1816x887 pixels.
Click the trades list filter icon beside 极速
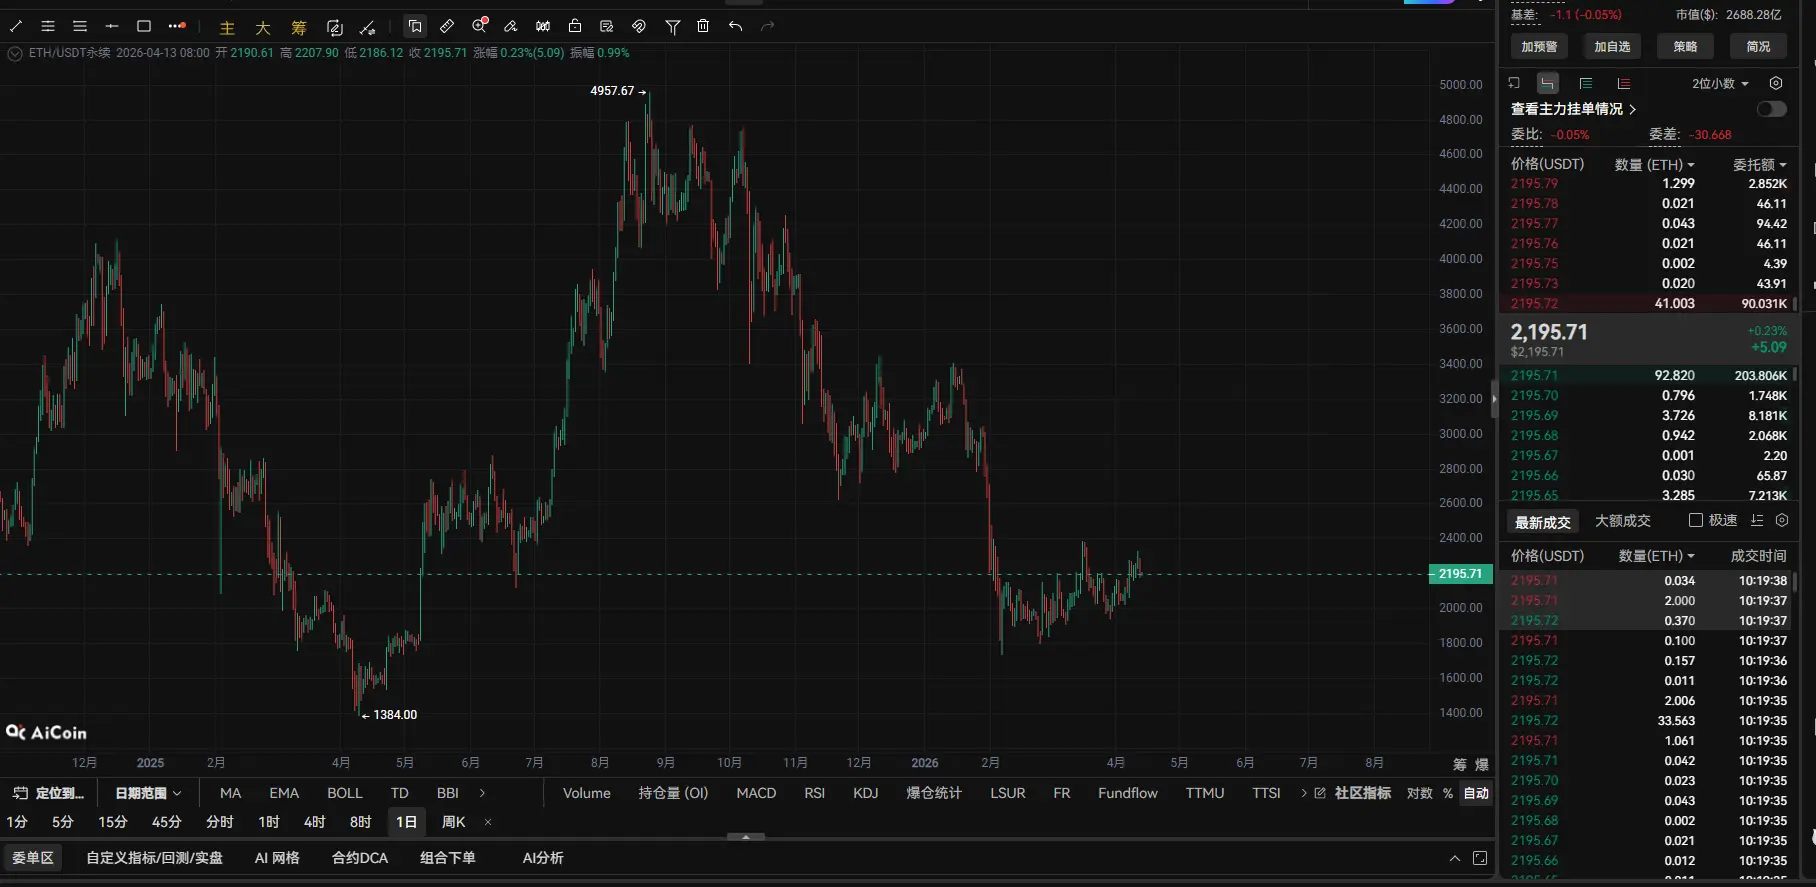[1757, 520]
